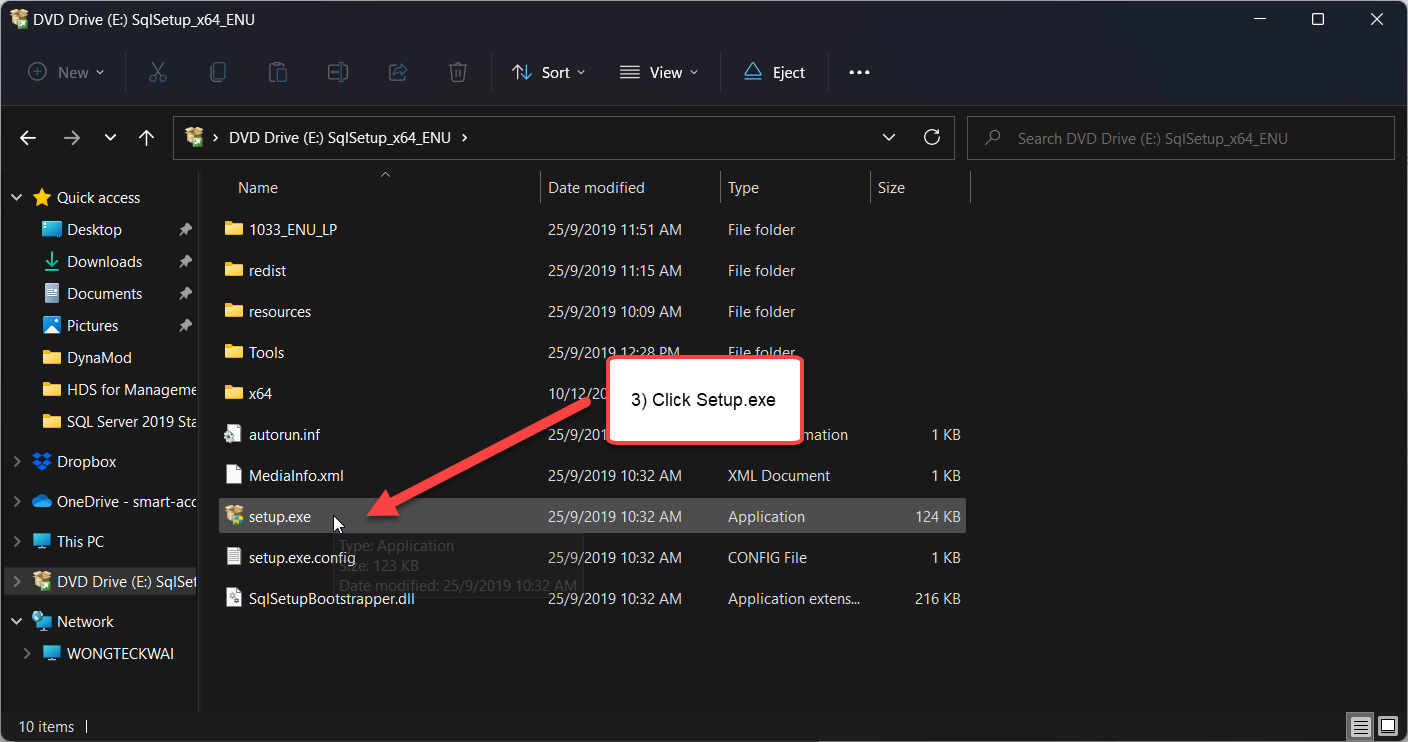
Task: Go back with the left arrow
Action: pyautogui.click(x=28, y=138)
